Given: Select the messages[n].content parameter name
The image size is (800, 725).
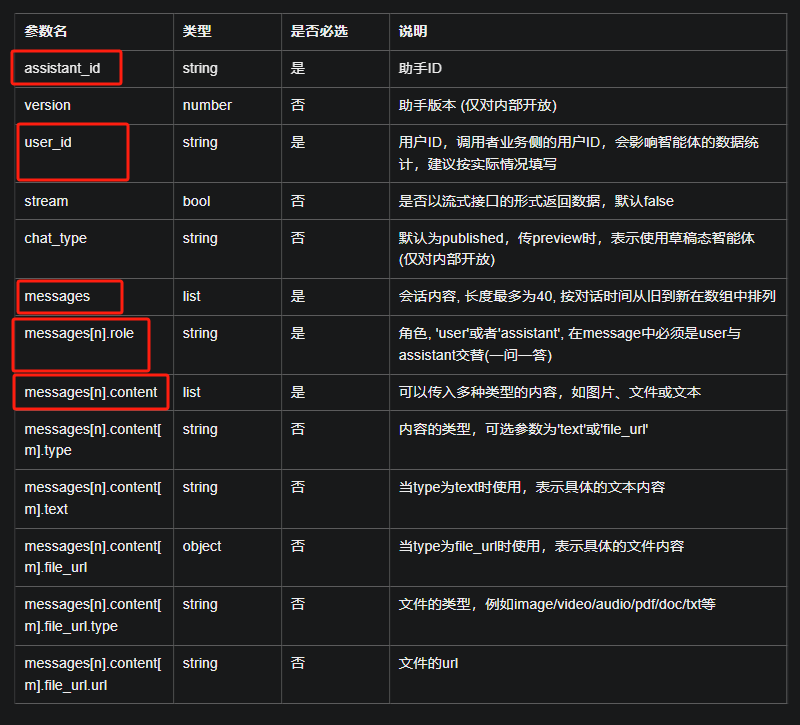Looking at the screenshot, I should coord(91,392).
